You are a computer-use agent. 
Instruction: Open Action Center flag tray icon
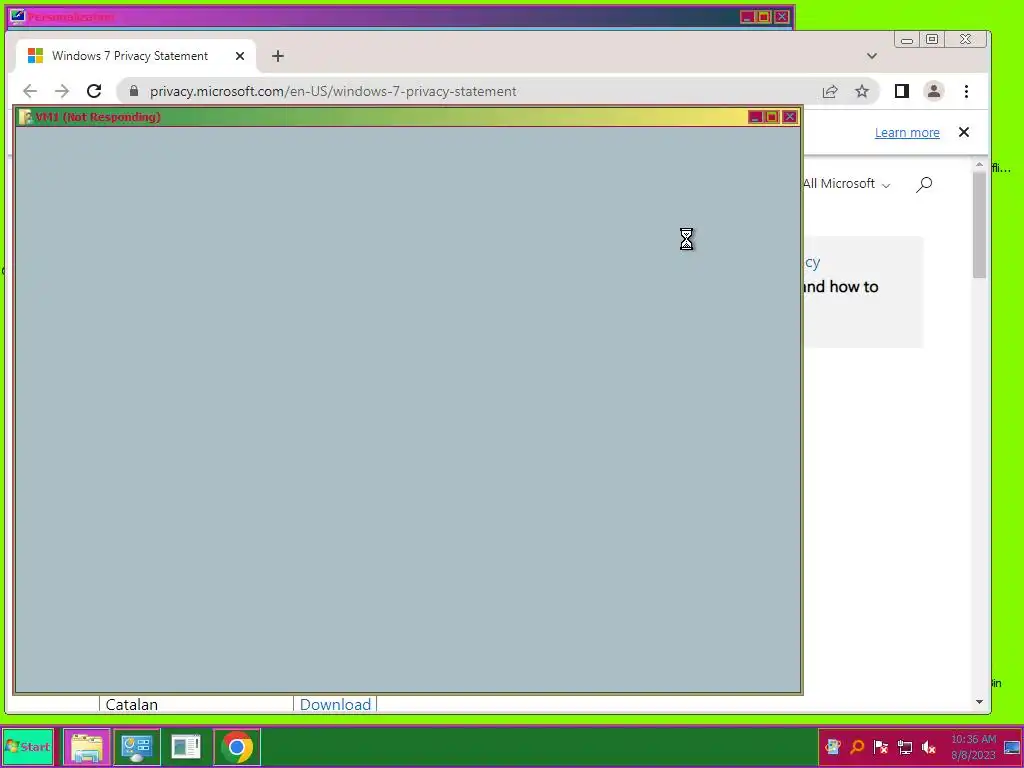click(x=880, y=746)
